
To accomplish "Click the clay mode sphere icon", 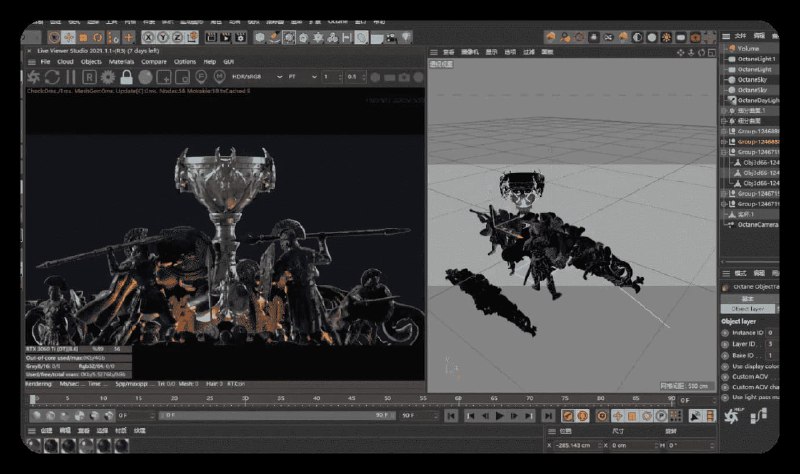I will (x=146, y=77).
